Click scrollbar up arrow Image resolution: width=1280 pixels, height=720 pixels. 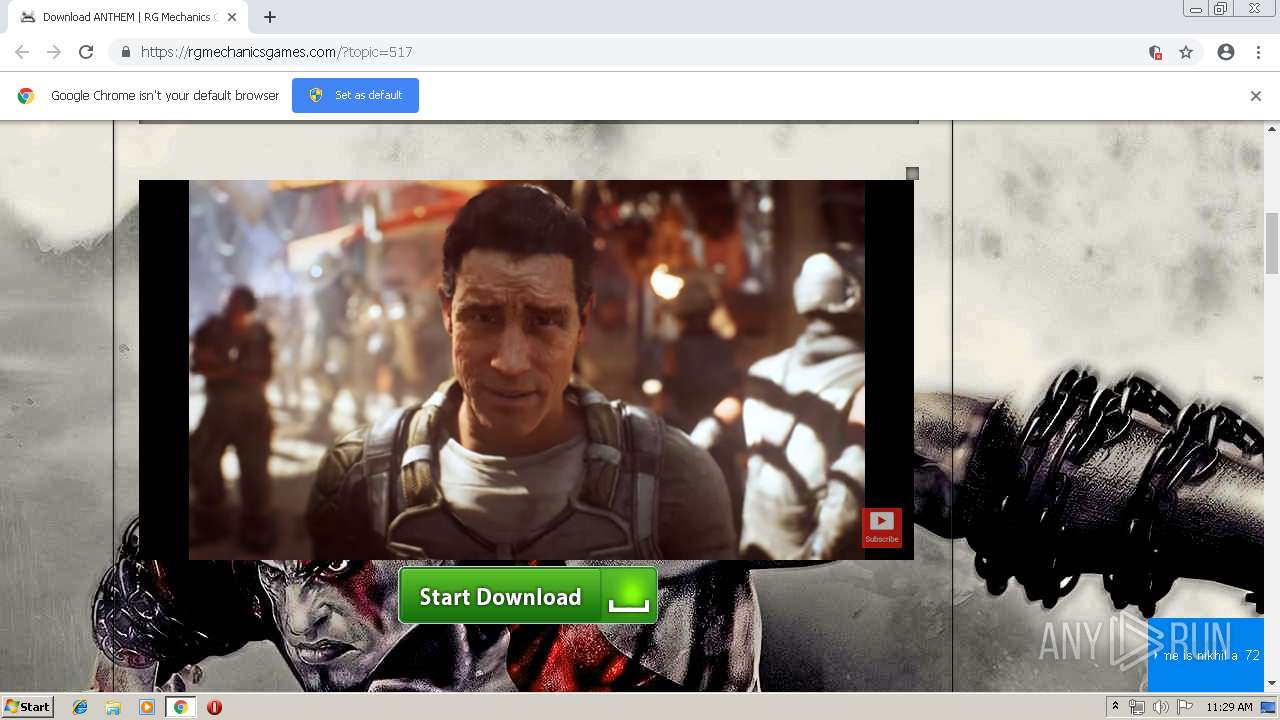click(1272, 128)
